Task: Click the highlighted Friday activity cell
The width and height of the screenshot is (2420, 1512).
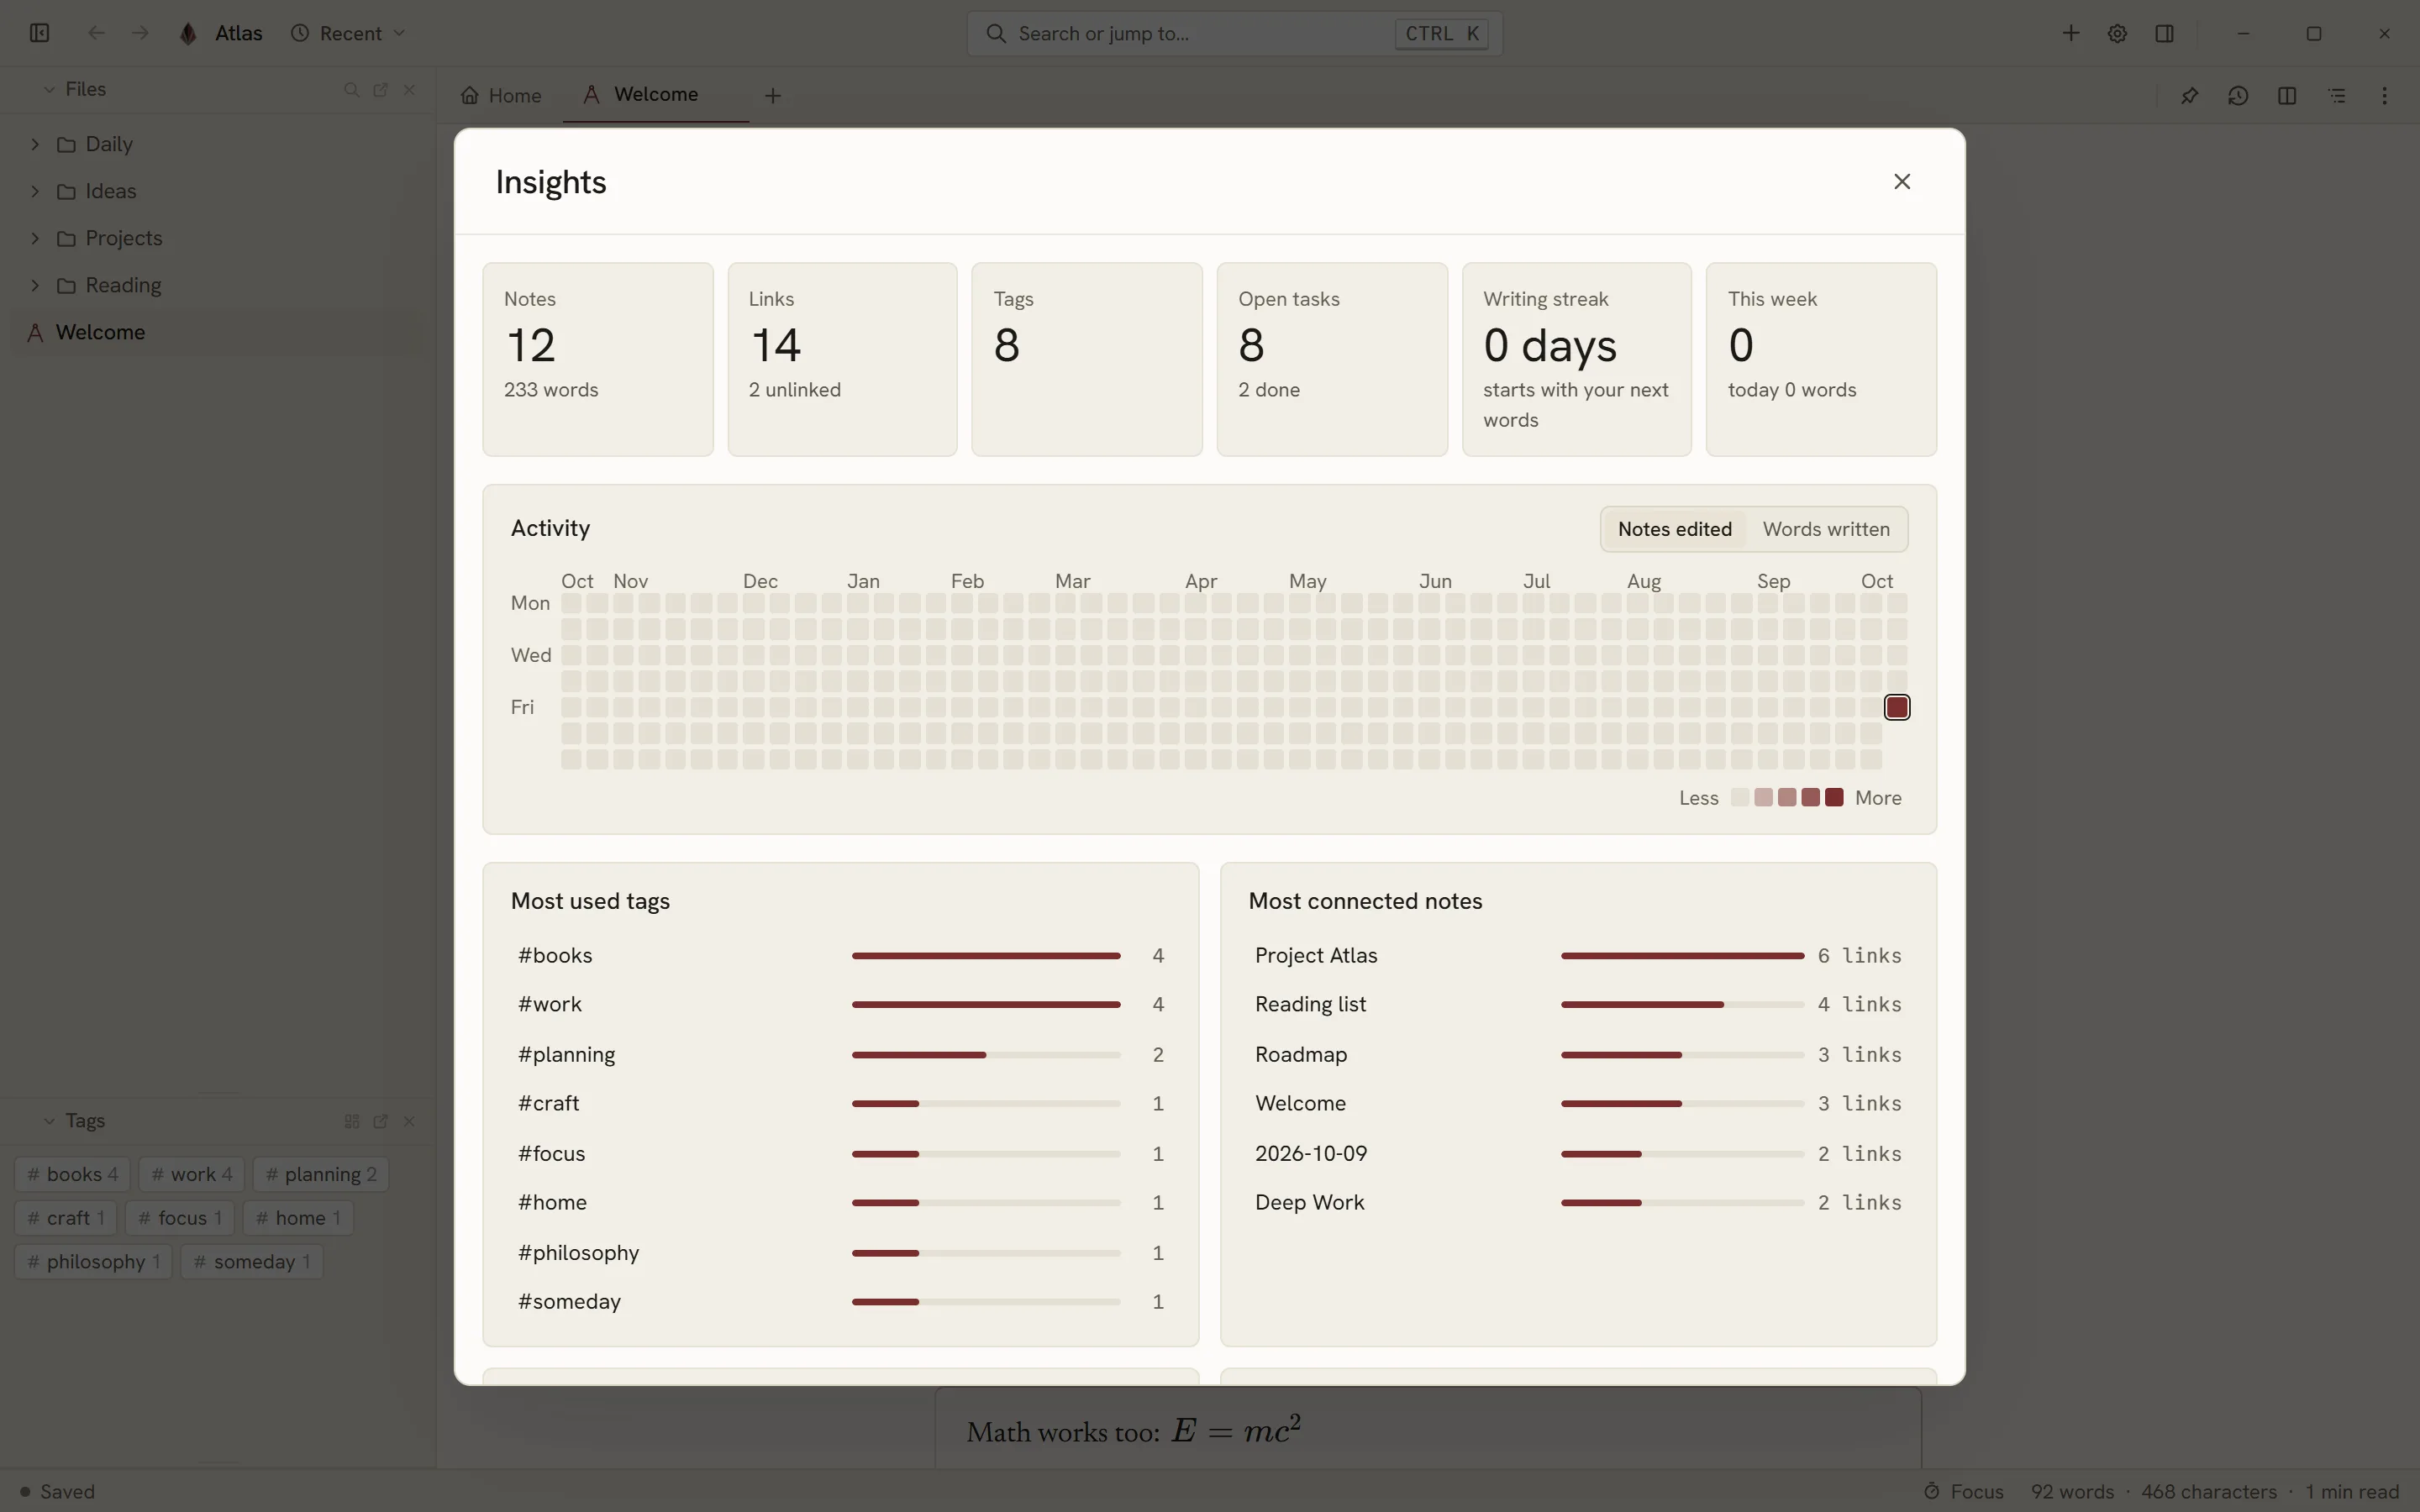Action: tap(1896, 707)
